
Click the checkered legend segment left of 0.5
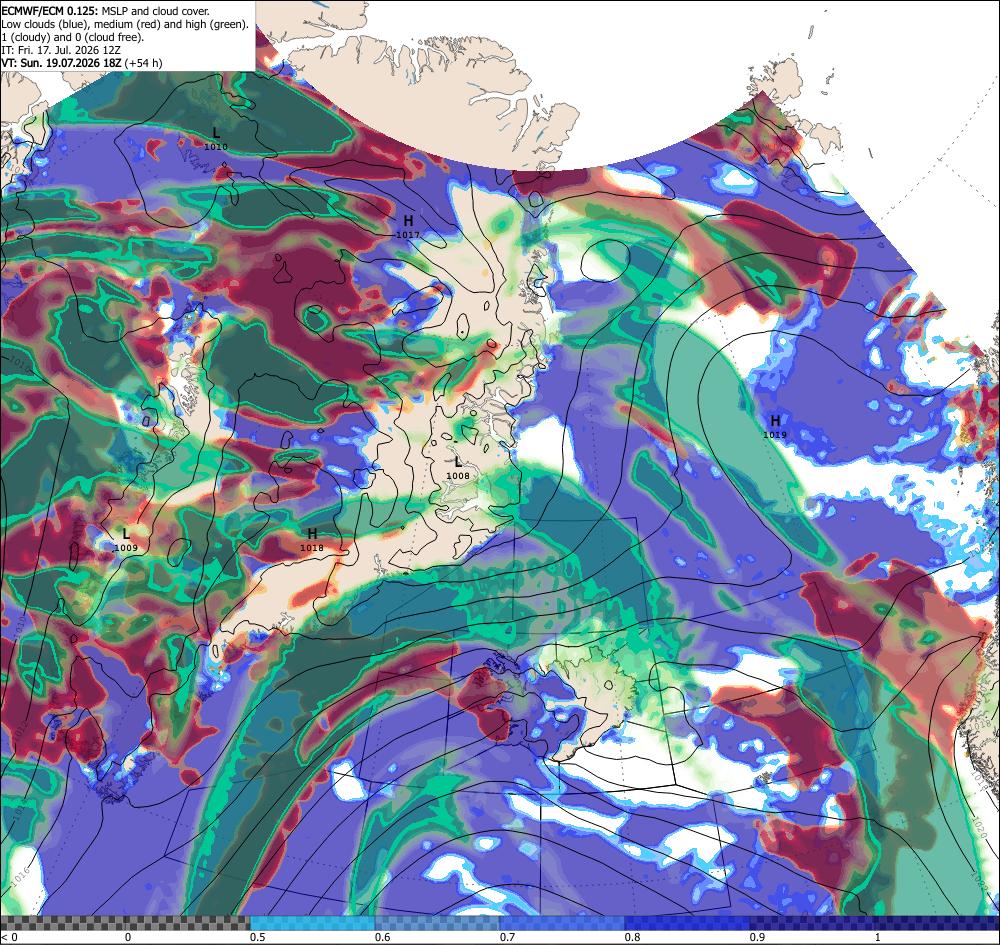pos(125,923)
